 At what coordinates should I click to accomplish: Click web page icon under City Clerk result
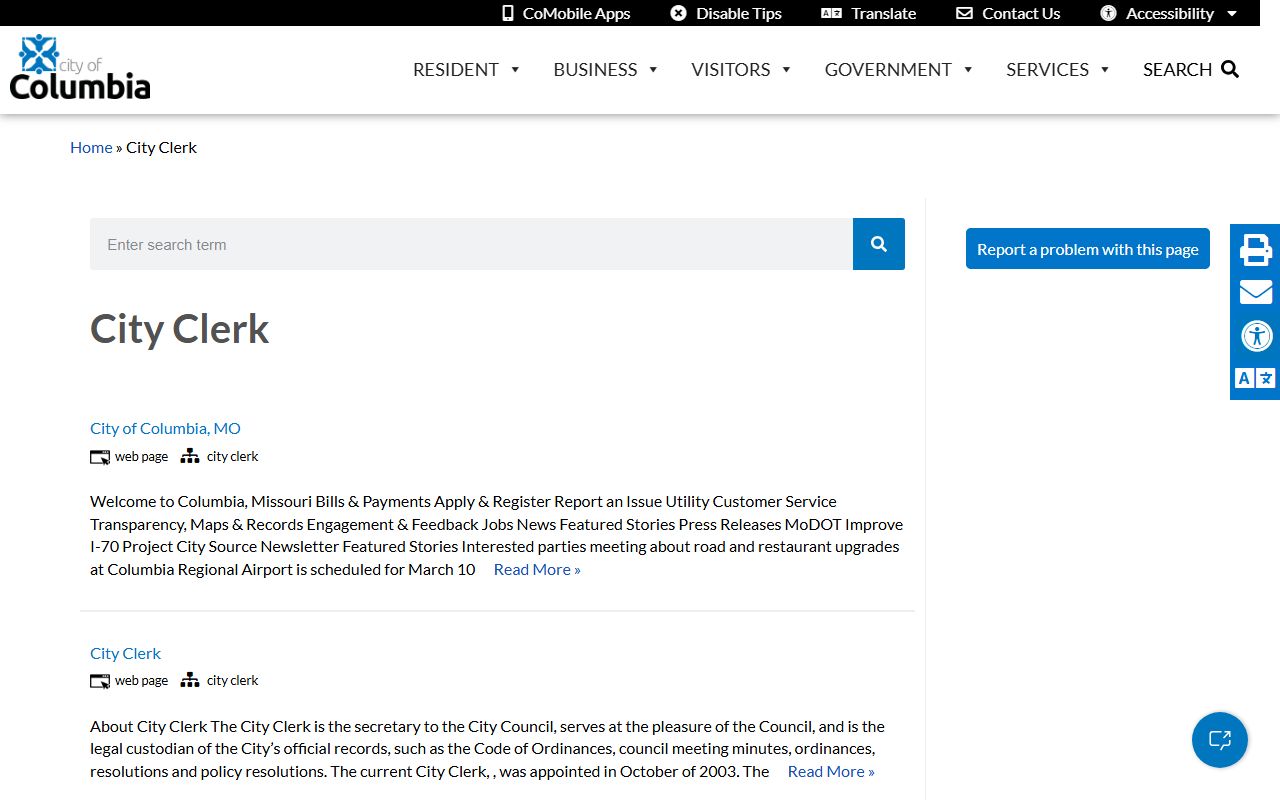click(x=100, y=681)
